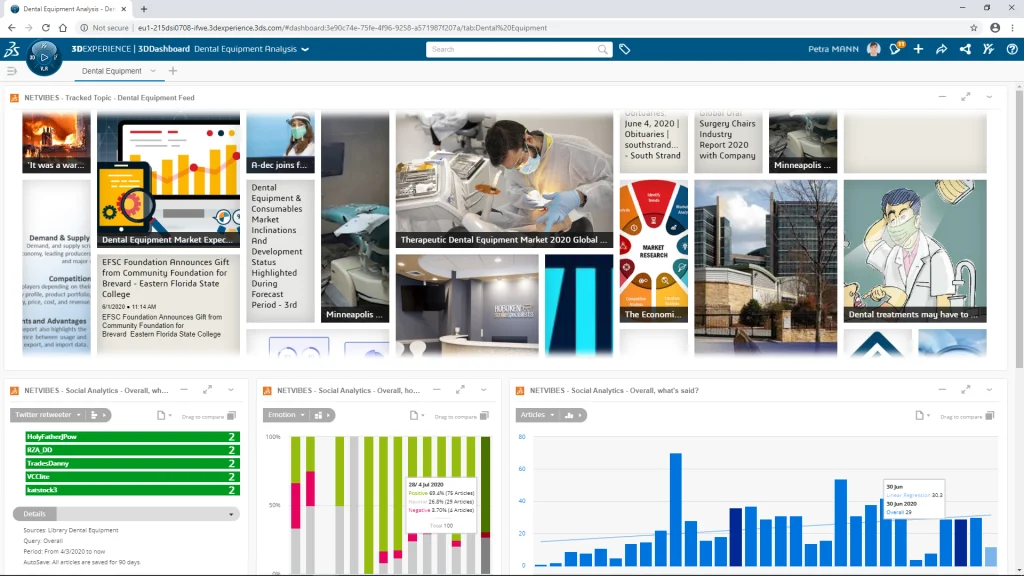Open Emotion metric dropdown
The image size is (1024, 576).
click(286, 415)
